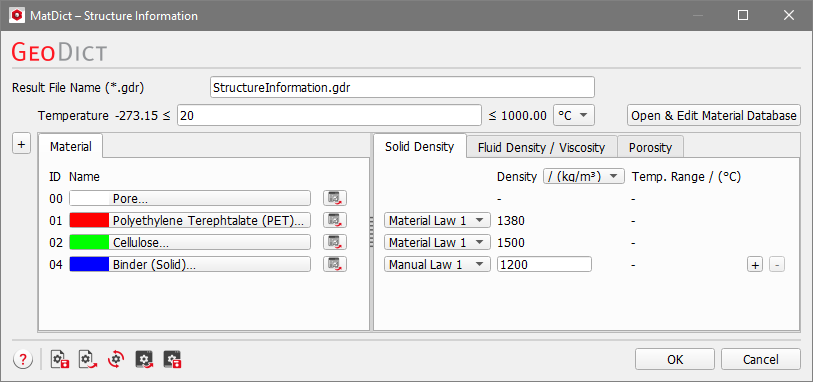This screenshot has height=382, width=813.
Task: Open database icon for Binder (Solid) row
Action: coord(334,264)
